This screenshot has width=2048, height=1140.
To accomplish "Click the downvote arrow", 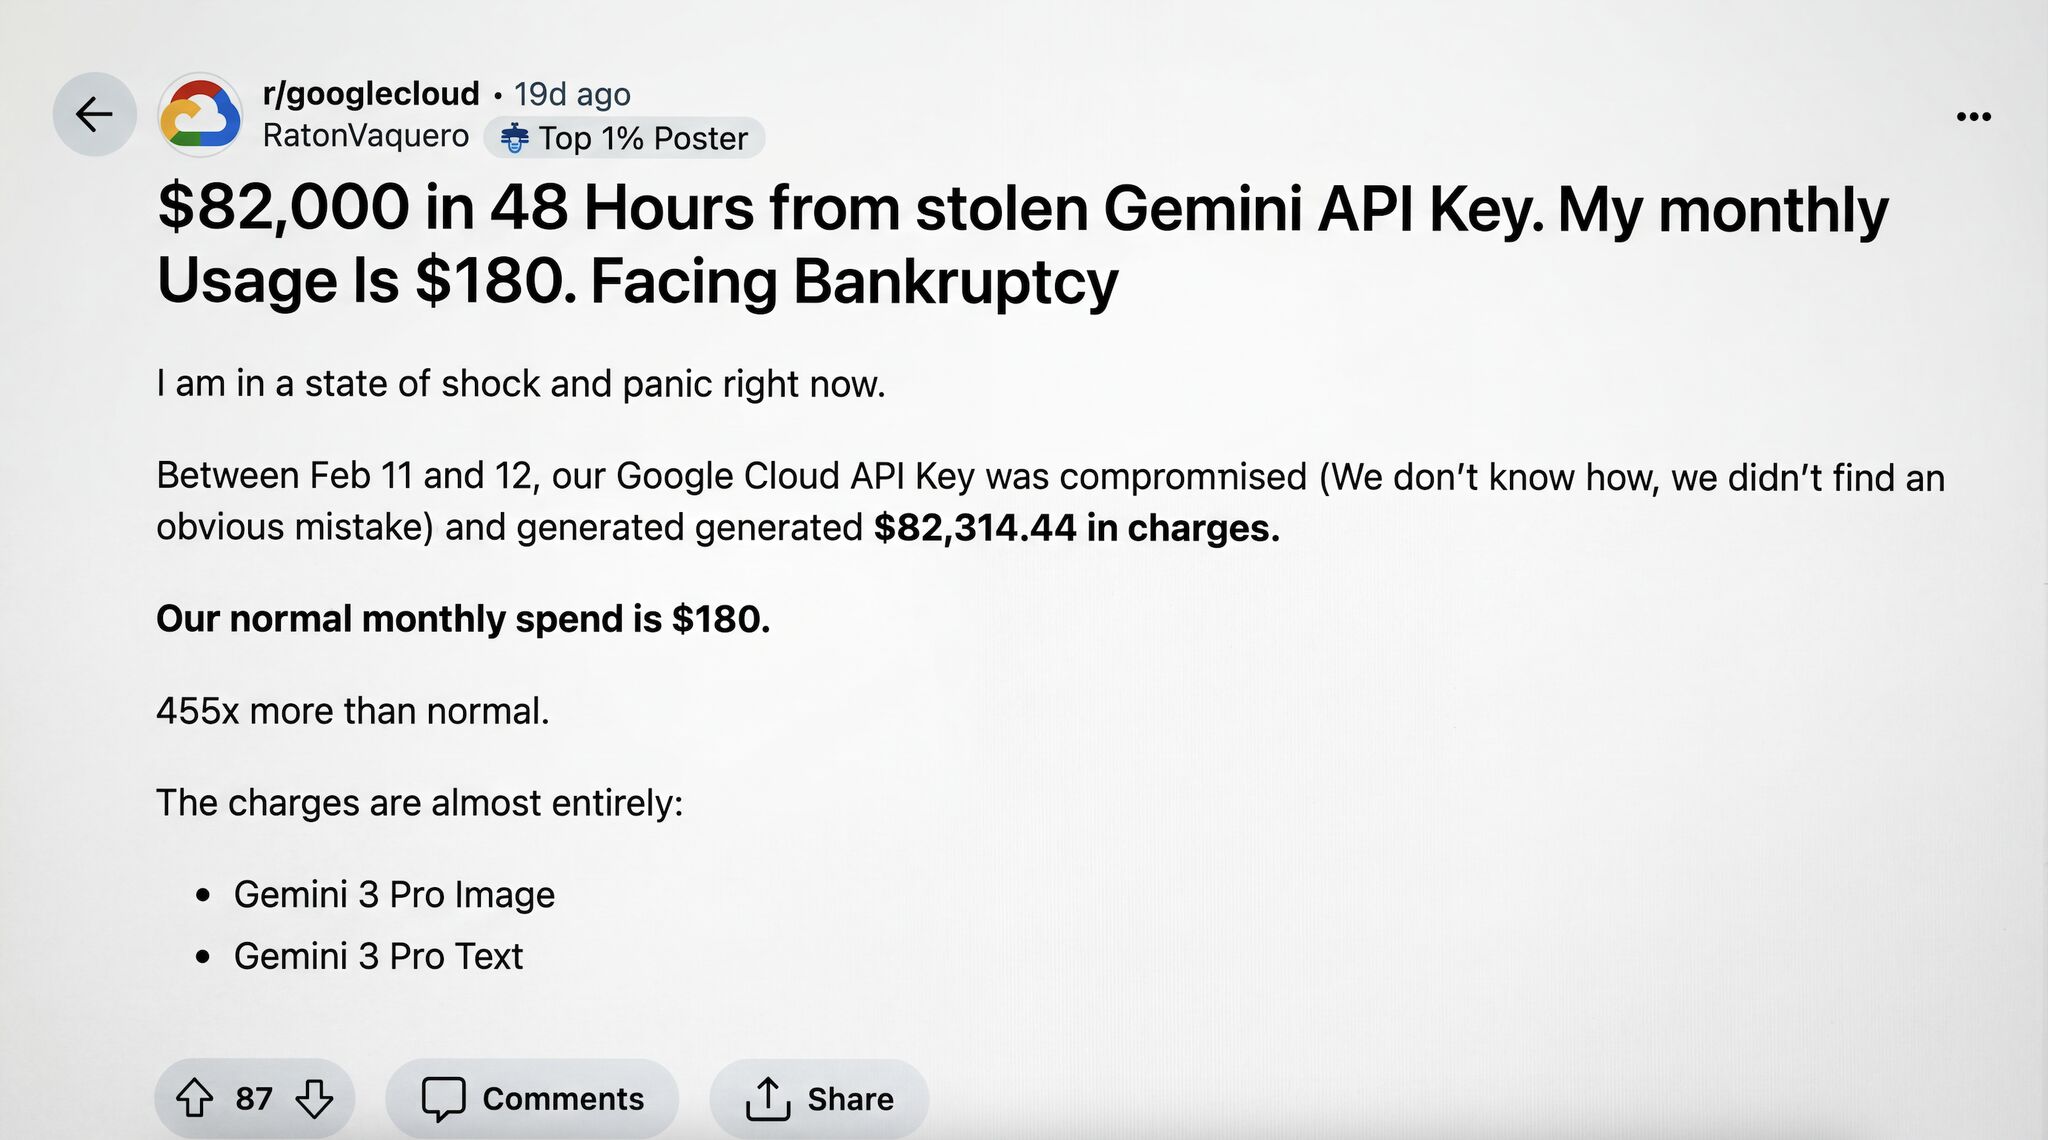I will (313, 1097).
